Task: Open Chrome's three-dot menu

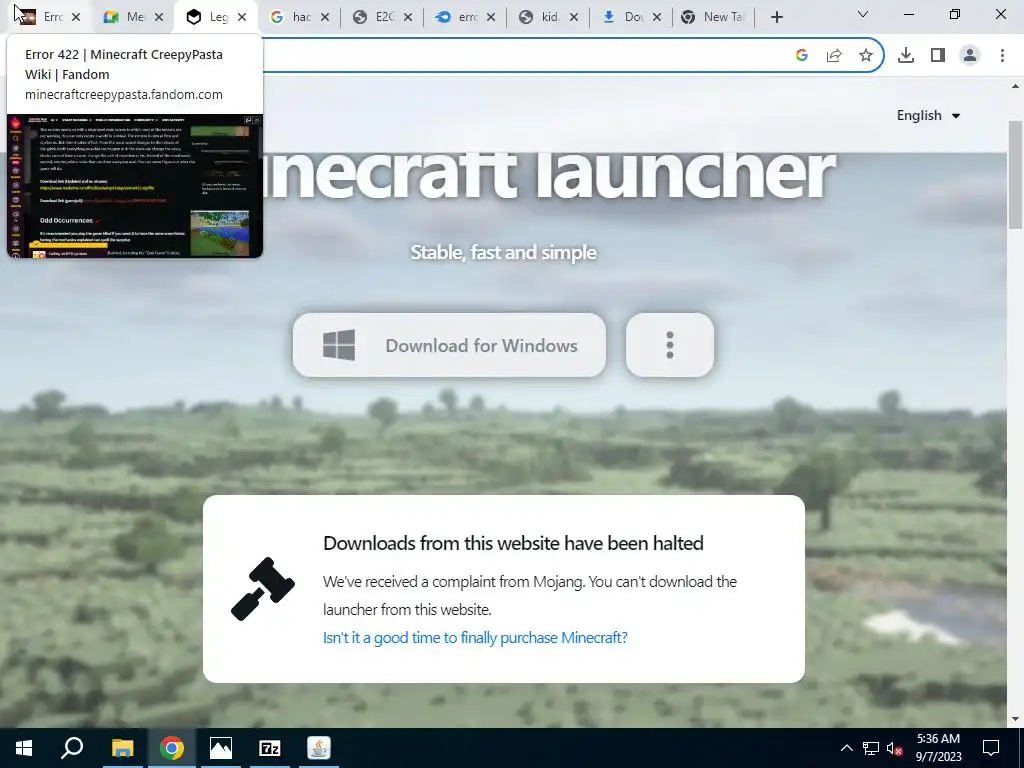Action: 1002,56
